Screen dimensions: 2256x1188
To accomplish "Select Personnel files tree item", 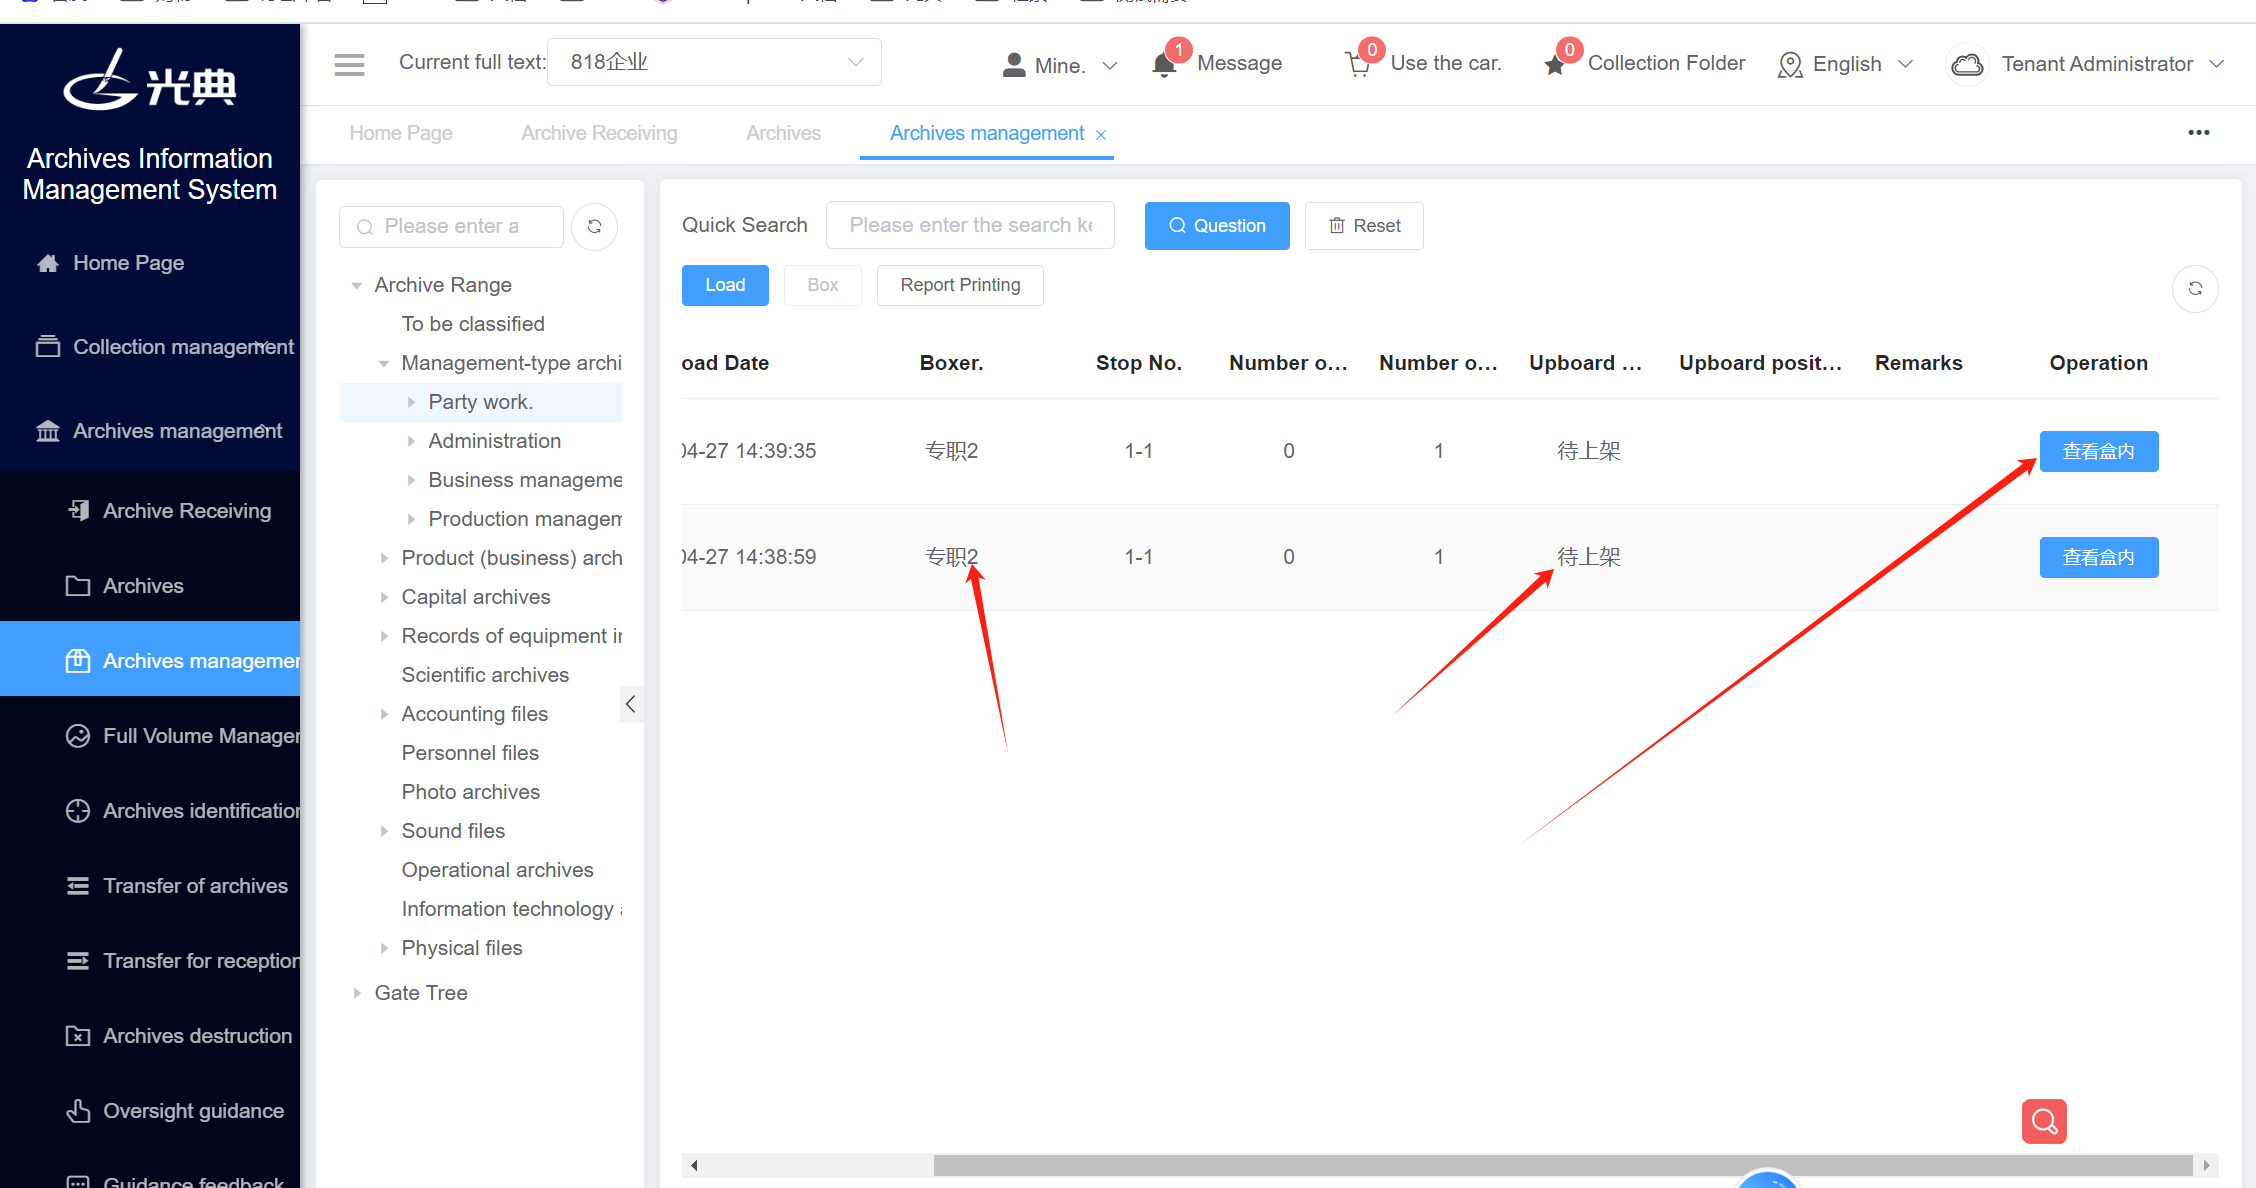I will tap(470, 753).
